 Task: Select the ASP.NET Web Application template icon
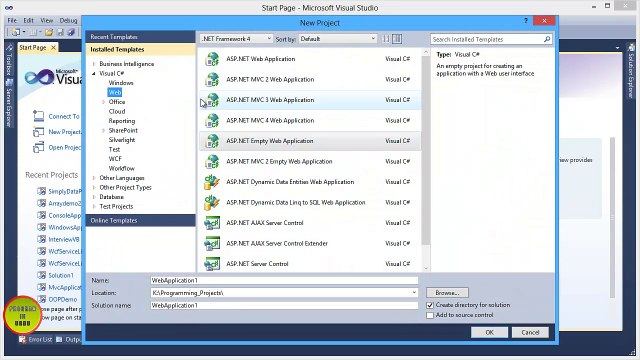tap(212, 59)
